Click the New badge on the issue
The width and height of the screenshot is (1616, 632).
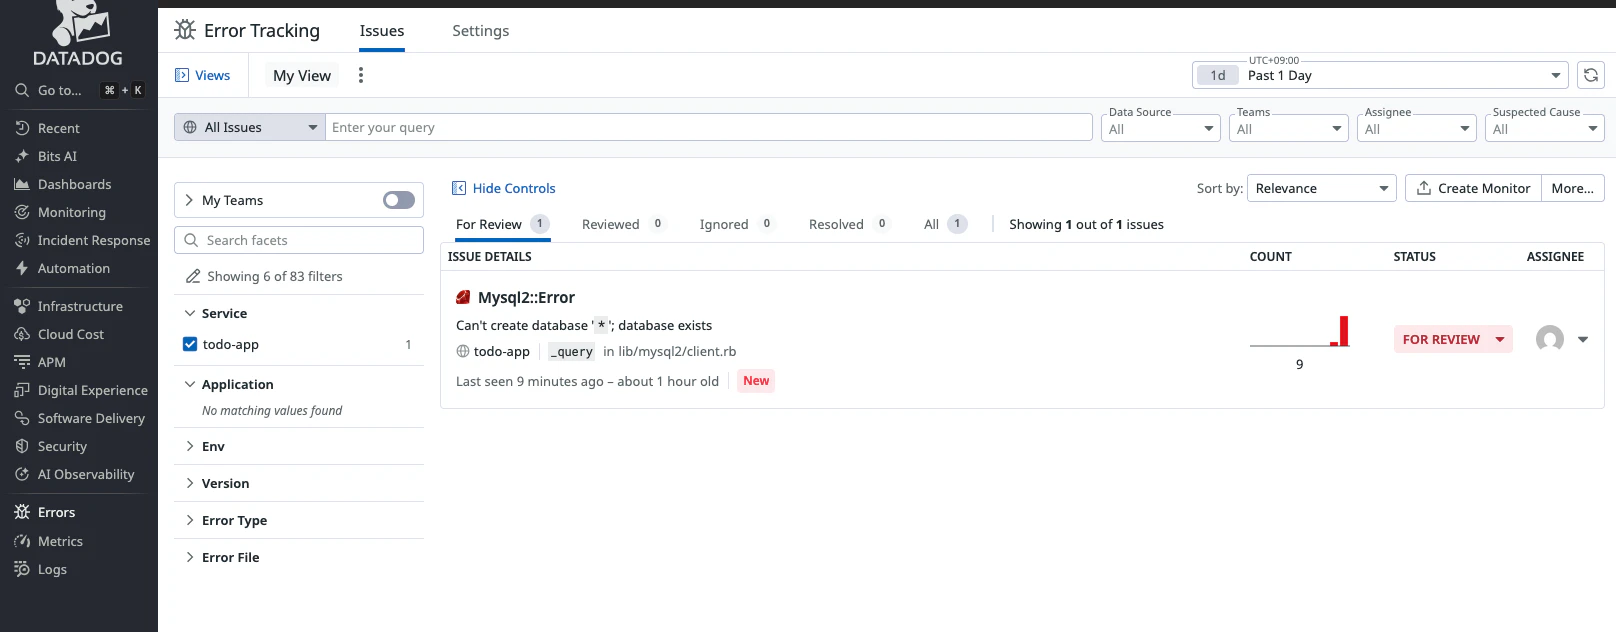[756, 381]
